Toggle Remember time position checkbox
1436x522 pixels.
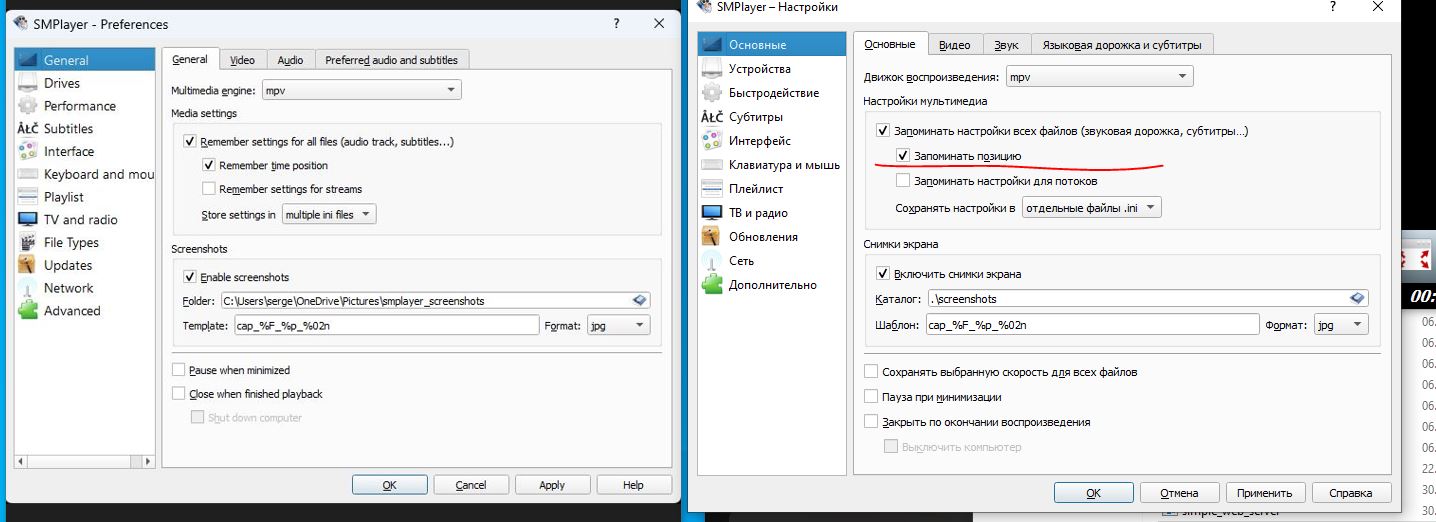pyautogui.click(x=208, y=165)
